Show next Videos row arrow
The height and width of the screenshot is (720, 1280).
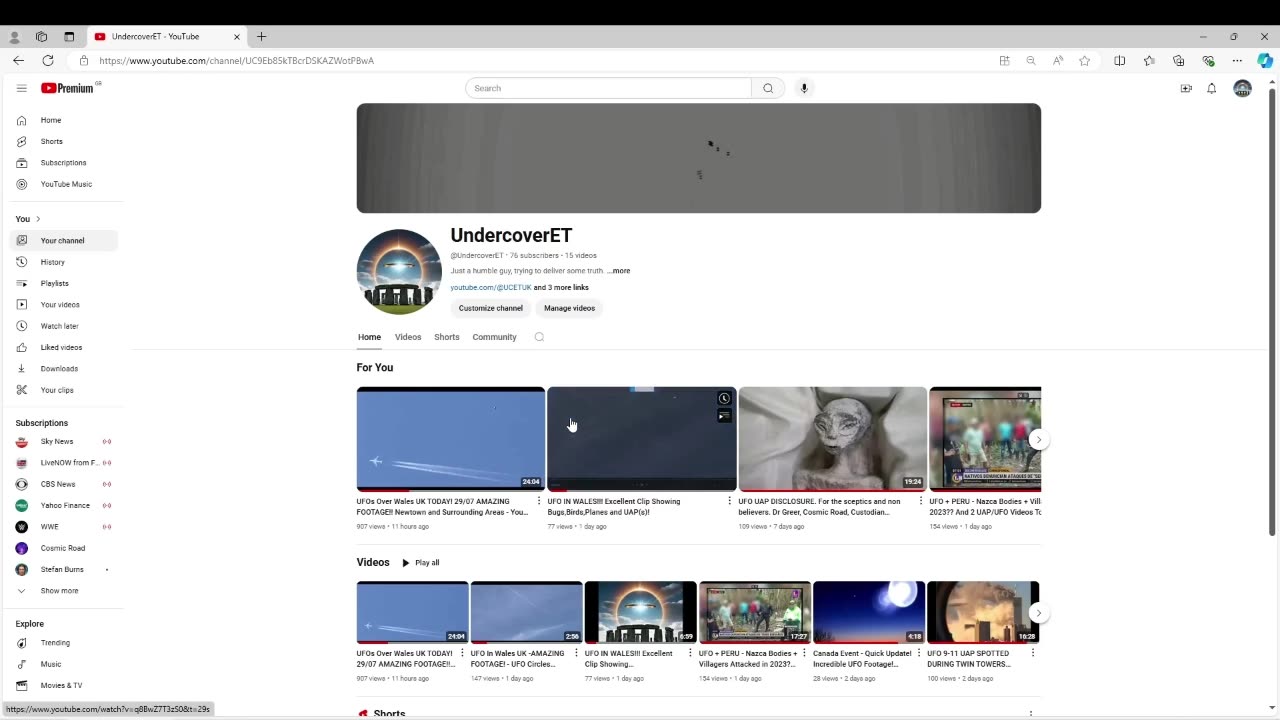click(x=1039, y=613)
